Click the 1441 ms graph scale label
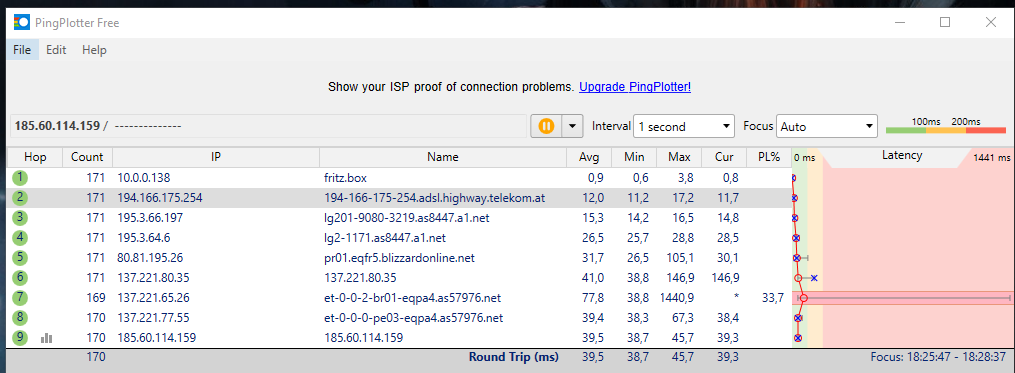The image size is (1015, 373). pyautogui.click(x=991, y=157)
